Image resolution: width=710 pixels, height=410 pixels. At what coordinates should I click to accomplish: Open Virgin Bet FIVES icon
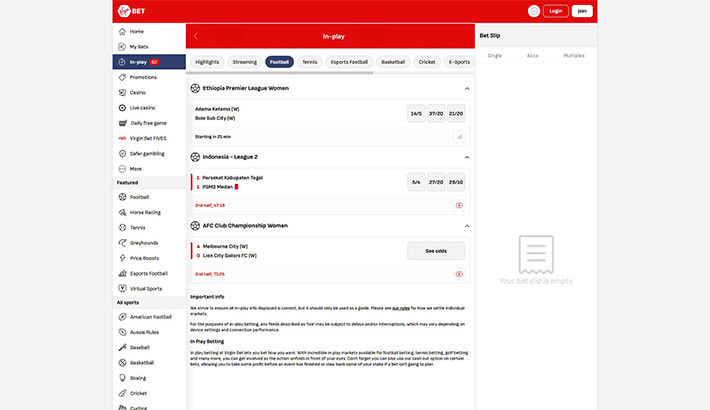122,138
